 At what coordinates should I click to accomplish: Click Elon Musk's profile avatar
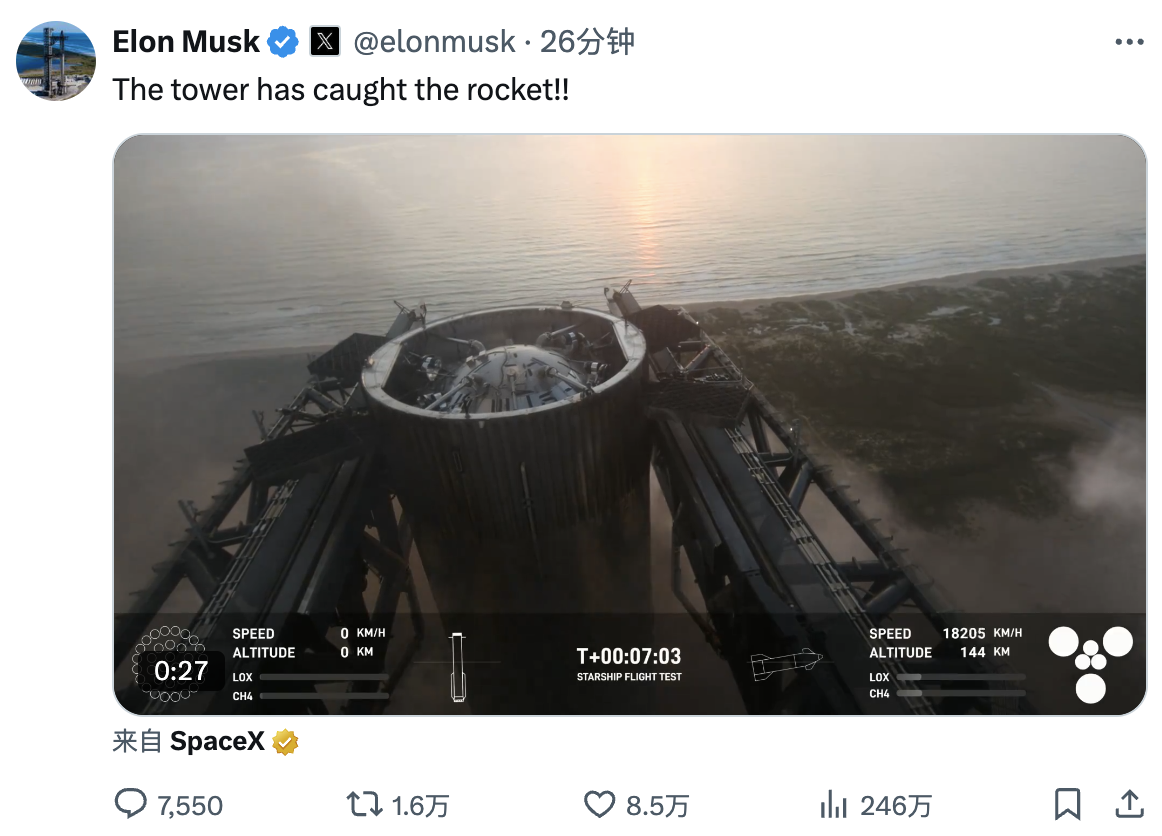point(56,61)
